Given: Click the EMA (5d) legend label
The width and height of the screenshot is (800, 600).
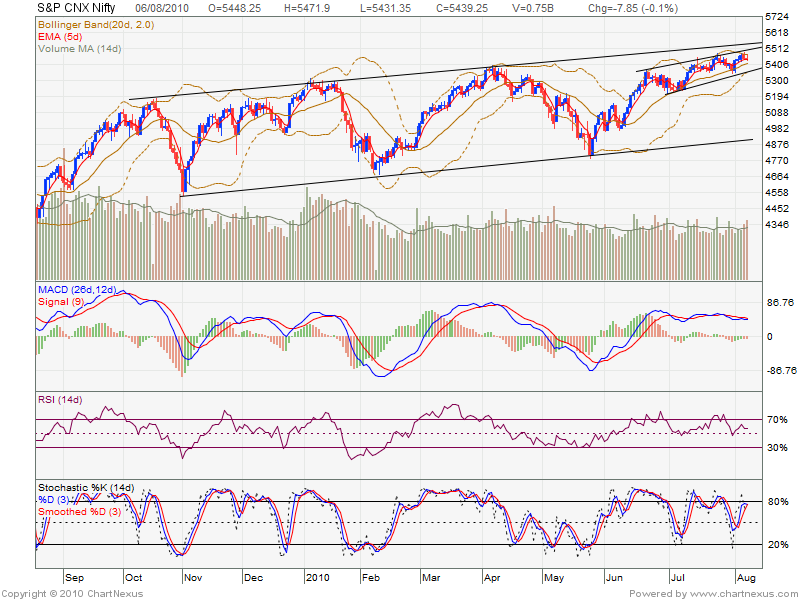Looking at the screenshot, I should coord(60,35).
